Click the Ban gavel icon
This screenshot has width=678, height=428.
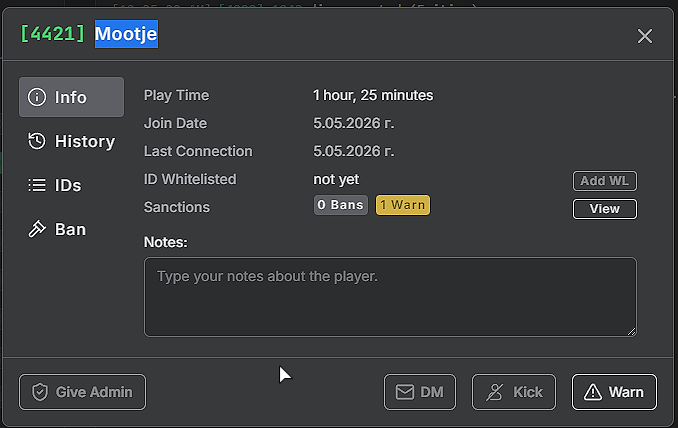point(37,229)
